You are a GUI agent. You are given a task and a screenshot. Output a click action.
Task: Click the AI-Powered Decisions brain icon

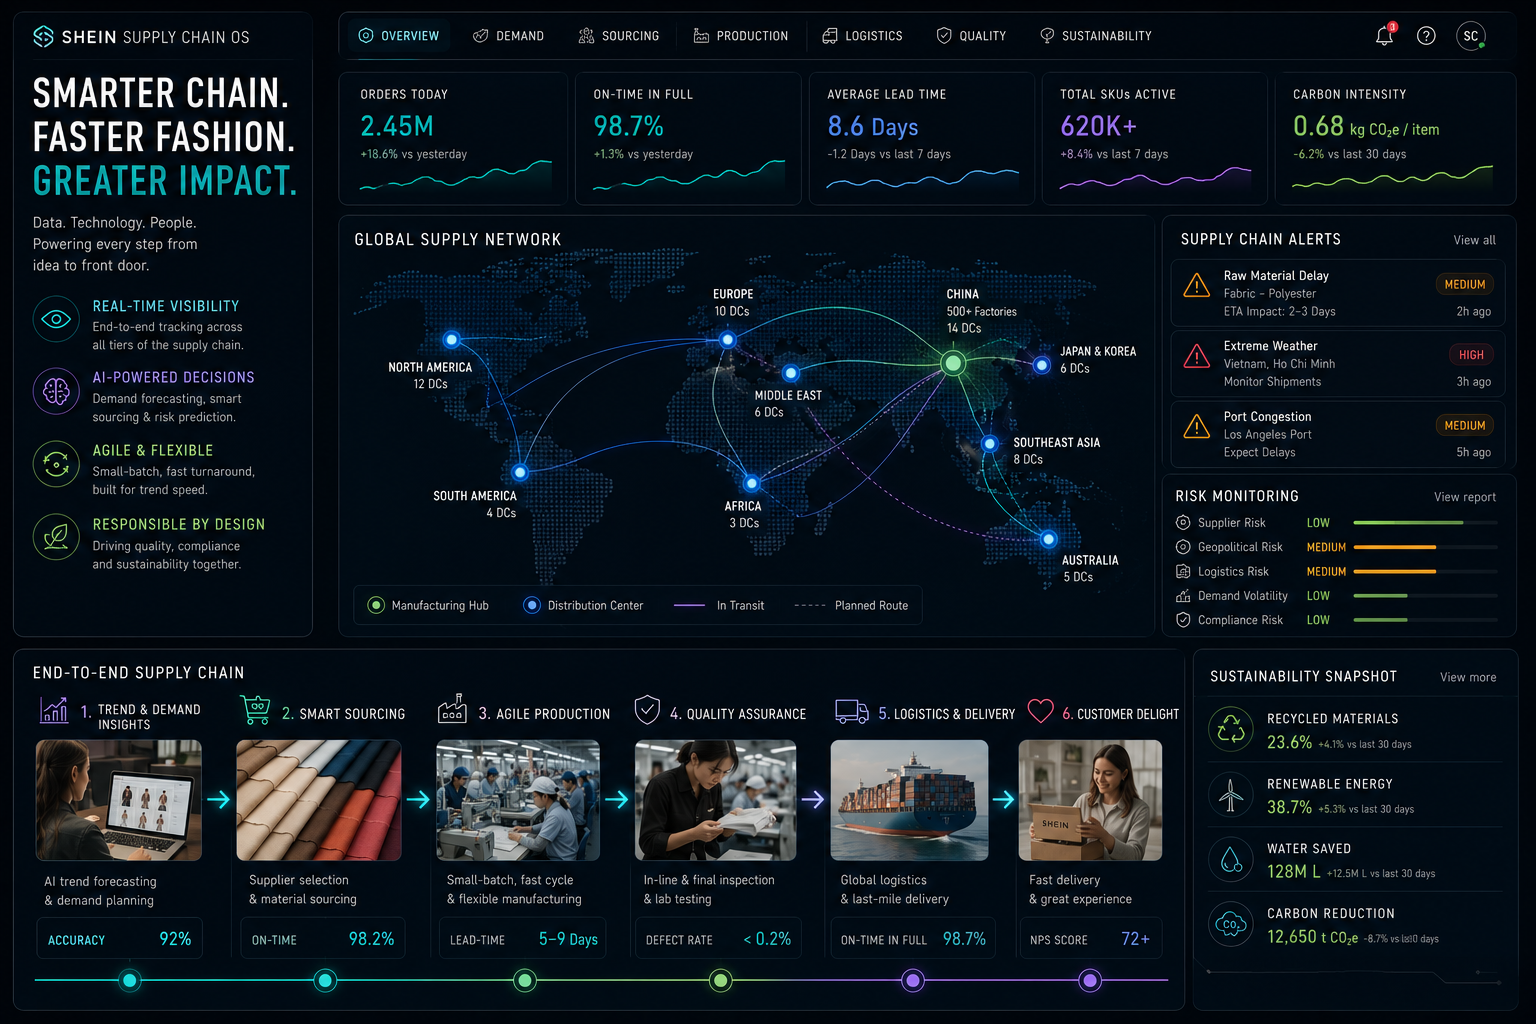tap(56, 391)
